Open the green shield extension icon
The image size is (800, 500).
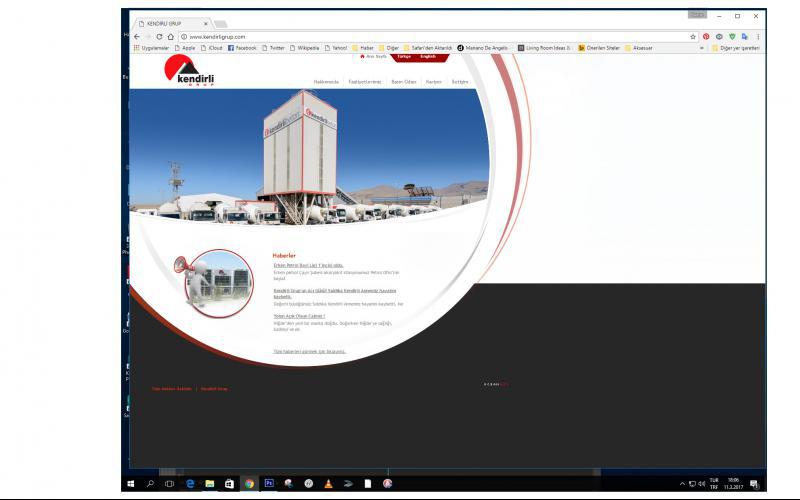[732, 37]
